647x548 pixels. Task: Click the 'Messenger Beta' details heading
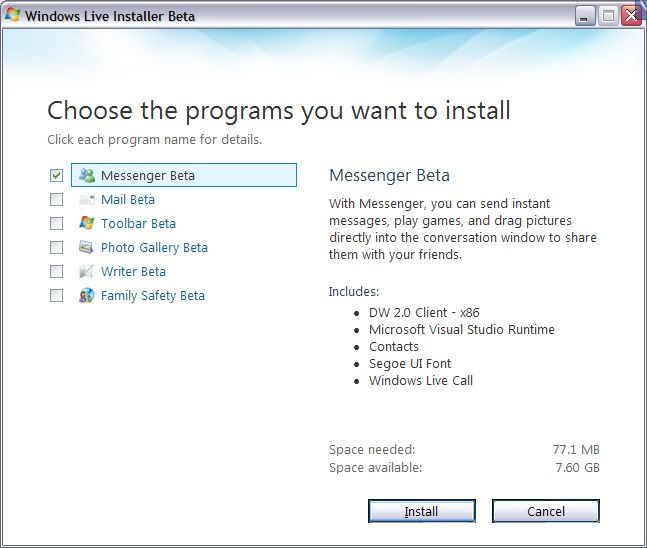[389, 175]
